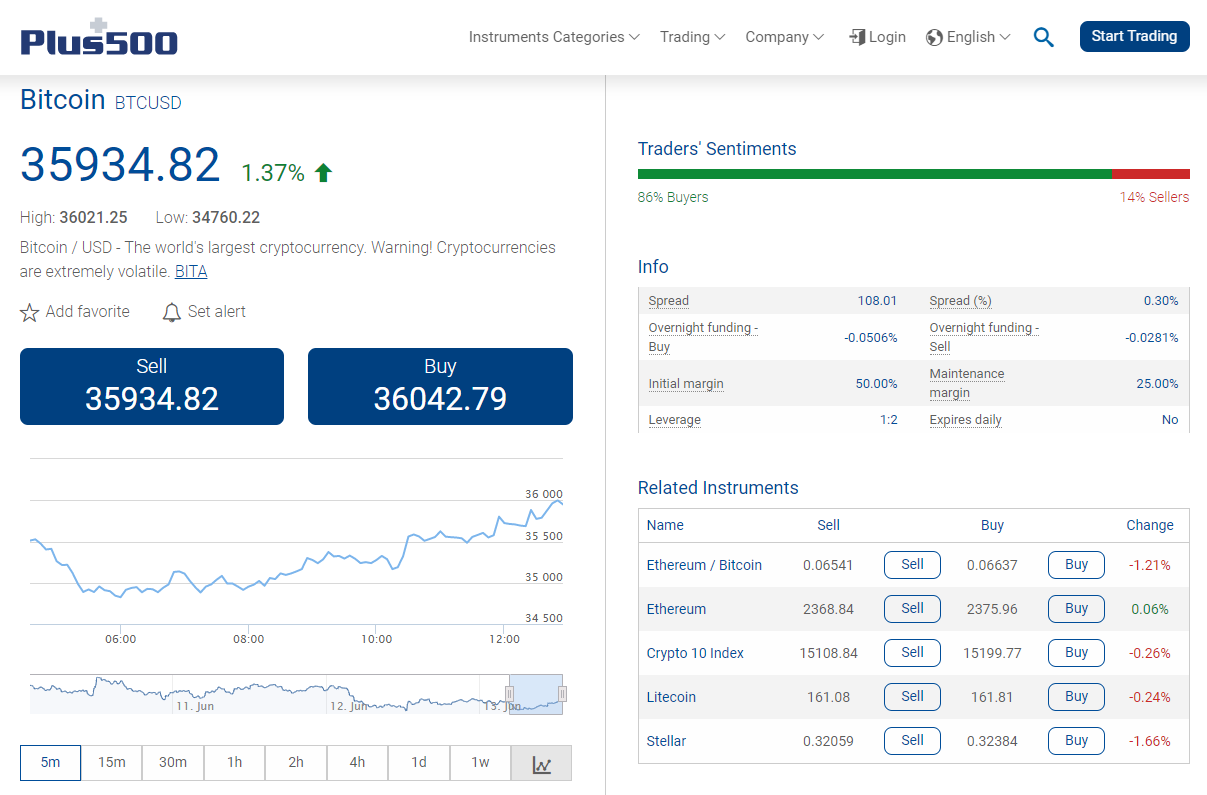Viewport: 1207px width, 795px height.
Task: Select the 15m chart interval
Action: (x=112, y=763)
